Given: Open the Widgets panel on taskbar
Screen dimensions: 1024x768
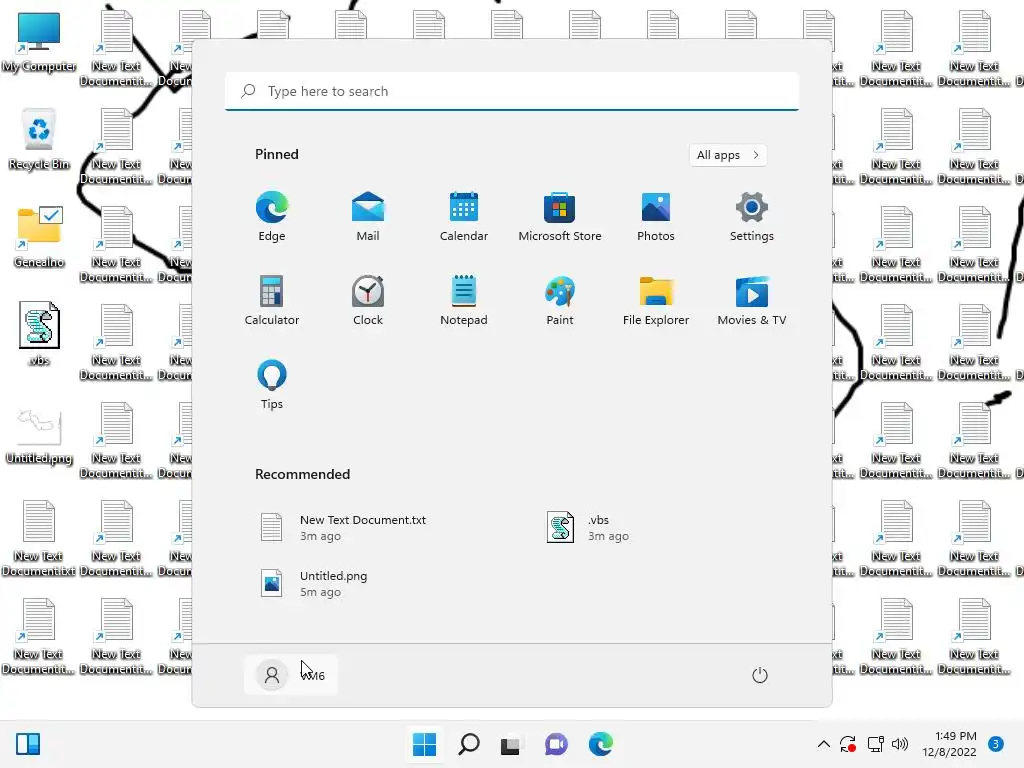Looking at the screenshot, I should click(28, 744).
